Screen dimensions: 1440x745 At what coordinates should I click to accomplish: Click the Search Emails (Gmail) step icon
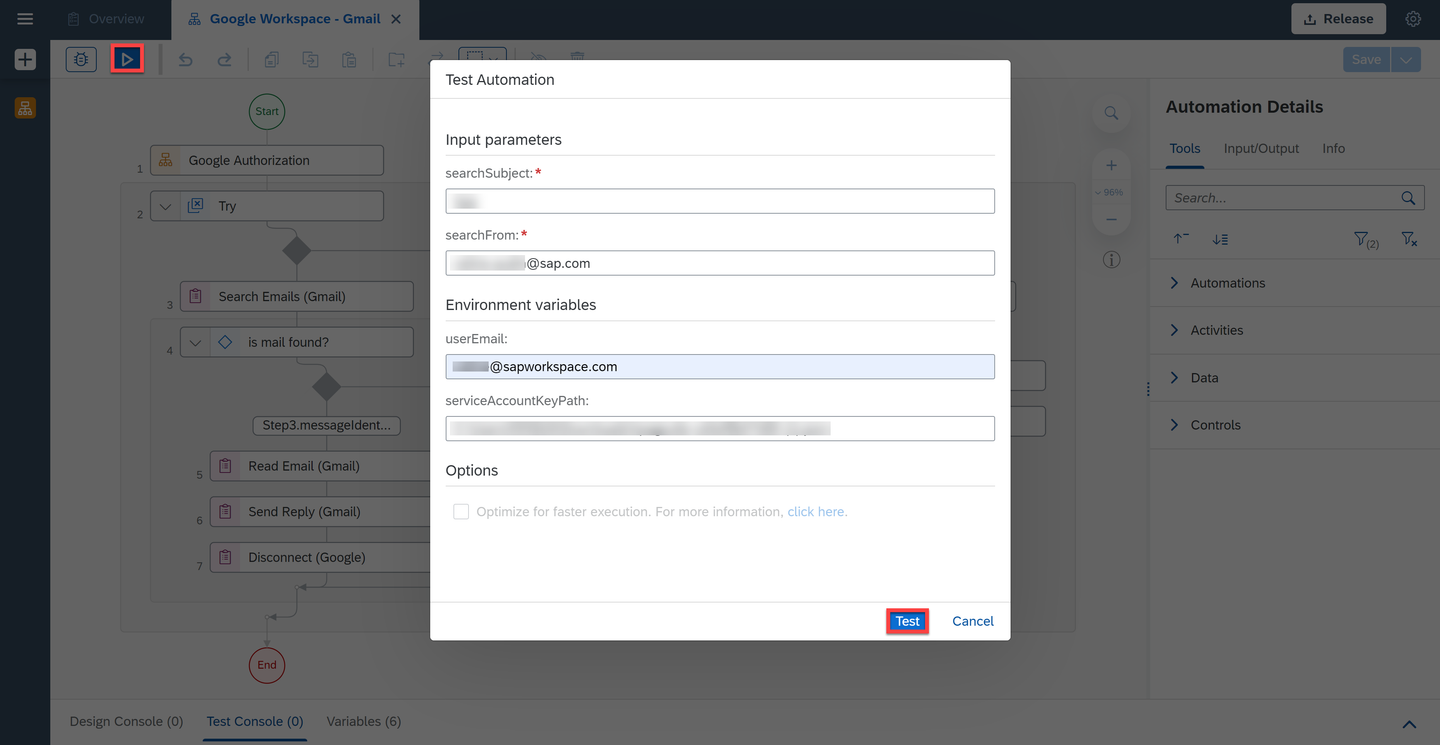click(195, 296)
